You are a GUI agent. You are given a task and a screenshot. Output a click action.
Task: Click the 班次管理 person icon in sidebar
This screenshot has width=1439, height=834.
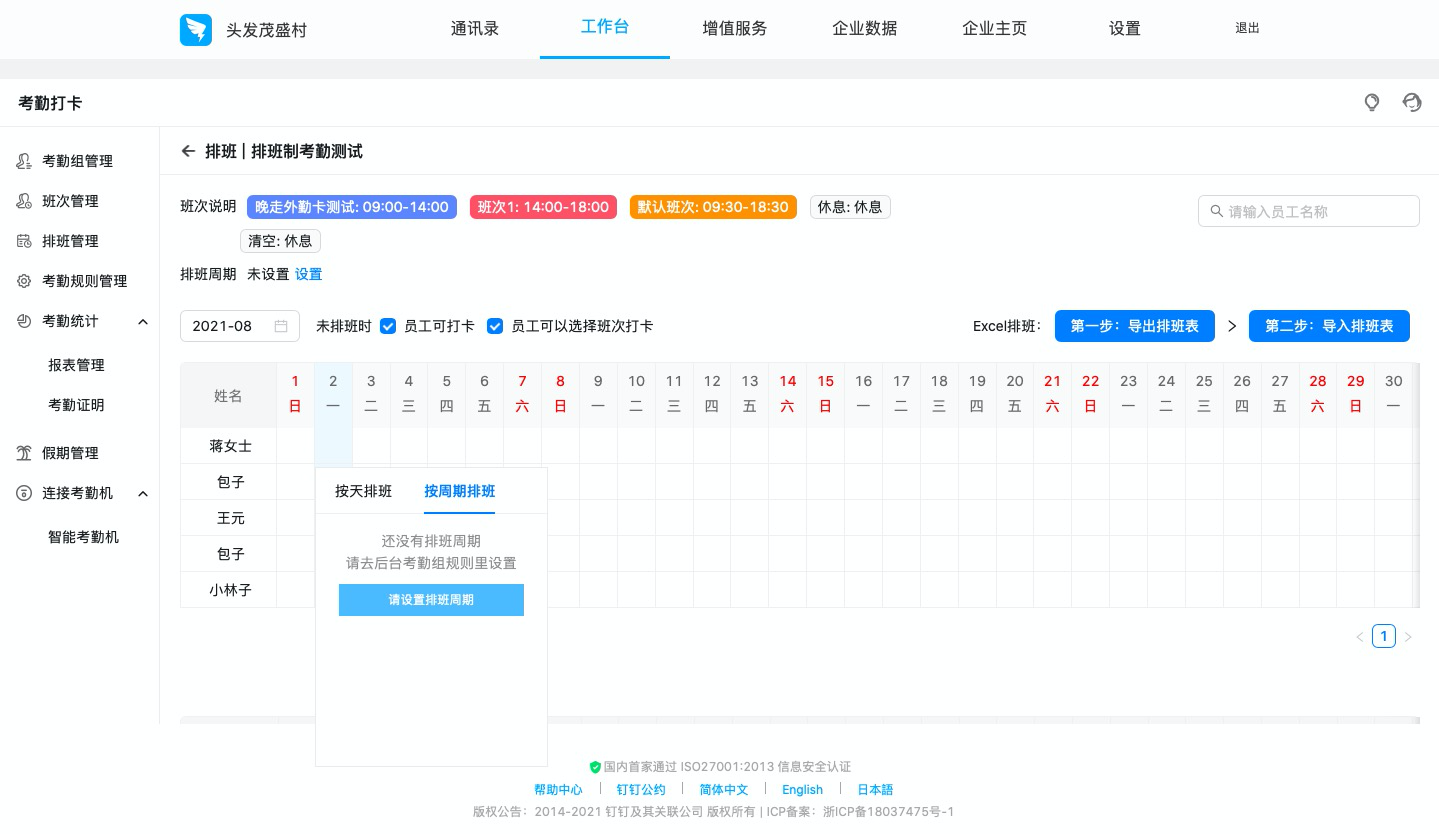coord(24,201)
